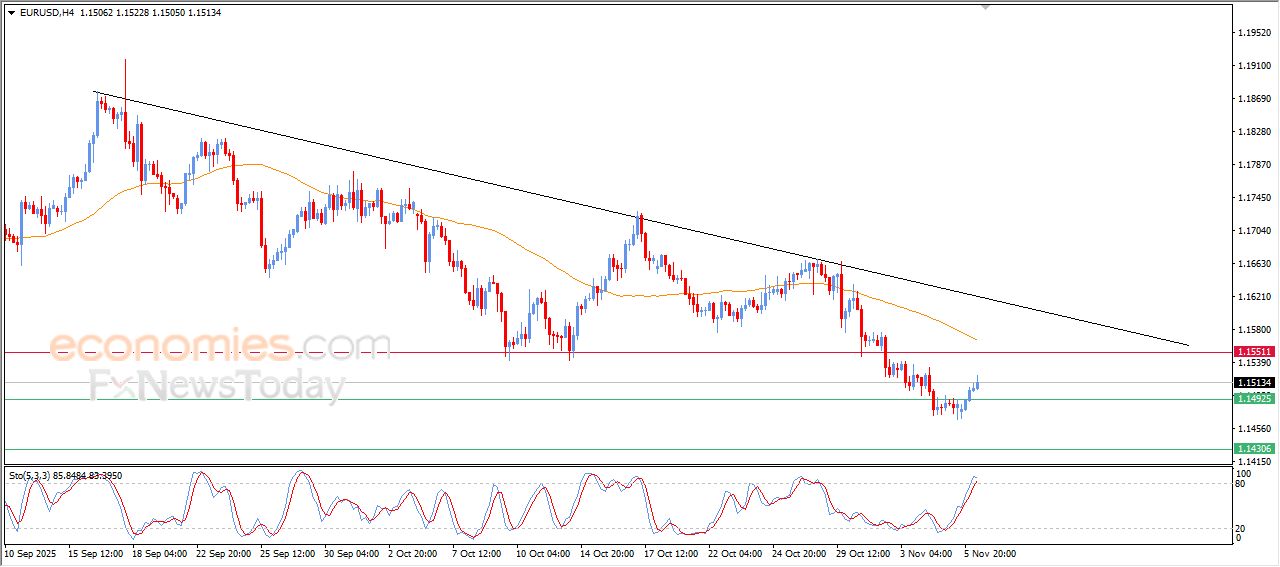
Task: Click the green 1.14925 price label
Action: pyautogui.click(x=1253, y=399)
